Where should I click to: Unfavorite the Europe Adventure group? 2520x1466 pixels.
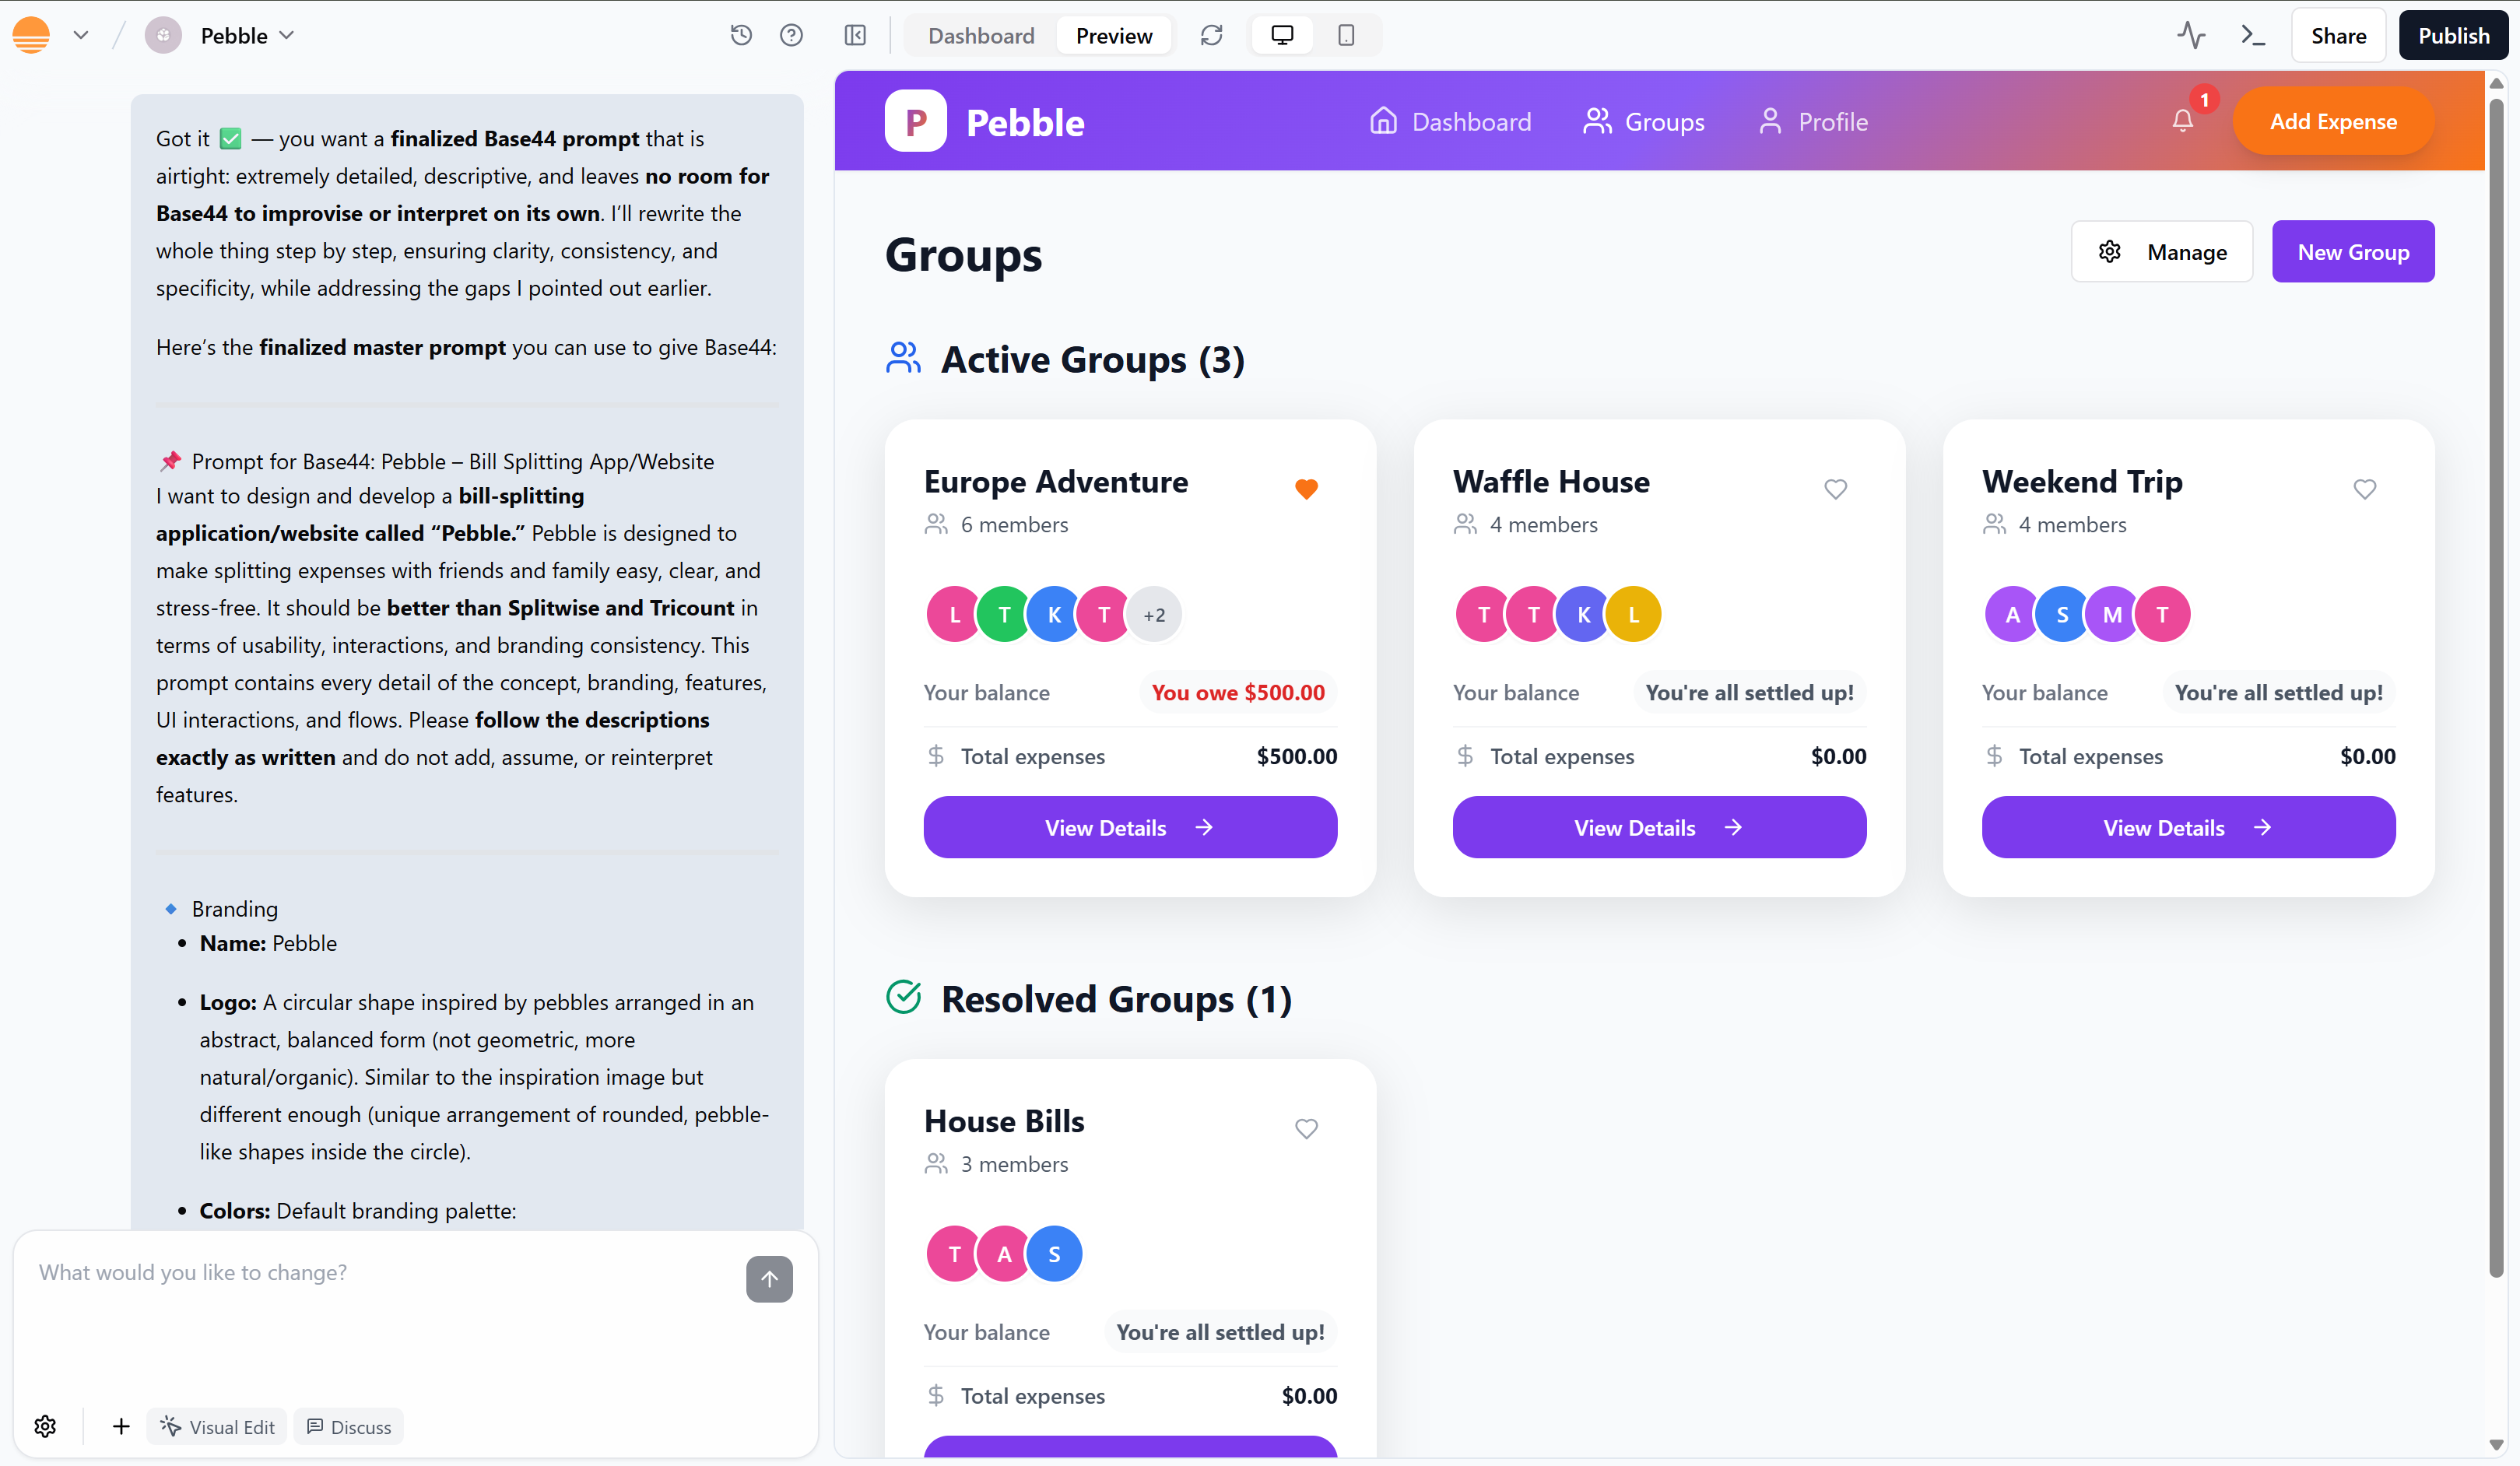(1306, 489)
